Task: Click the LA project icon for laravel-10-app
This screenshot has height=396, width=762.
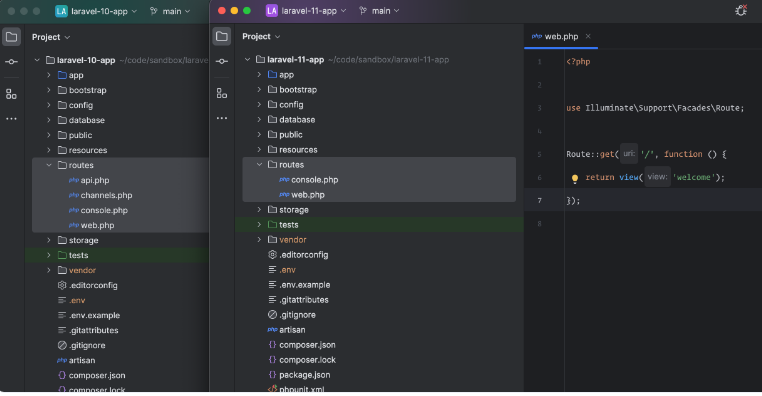Action: click(x=61, y=11)
